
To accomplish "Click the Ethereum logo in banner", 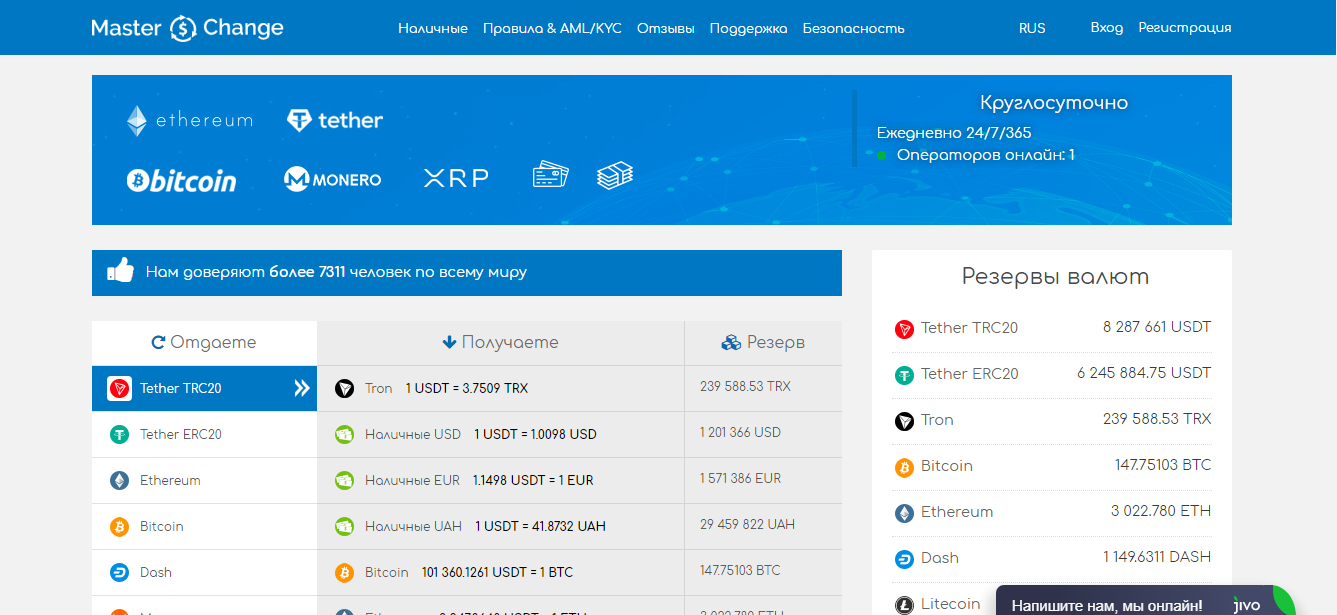I will [189, 121].
